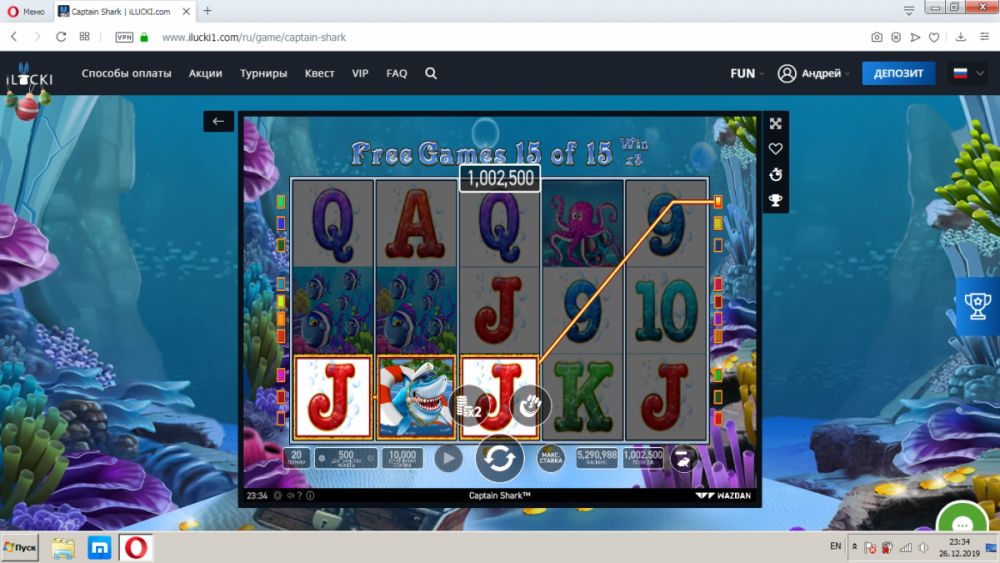Set maximum bet with Макс. Ставка

550,458
